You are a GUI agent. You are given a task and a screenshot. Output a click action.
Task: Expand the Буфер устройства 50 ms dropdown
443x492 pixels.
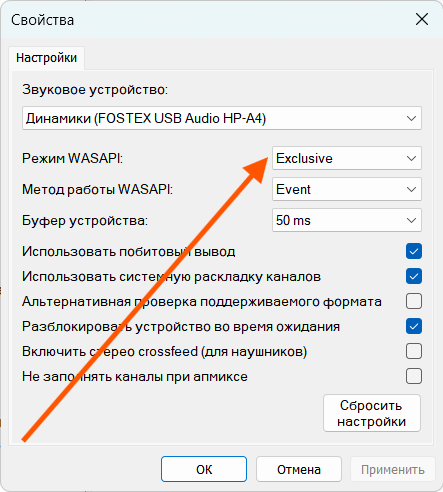coord(347,220)
